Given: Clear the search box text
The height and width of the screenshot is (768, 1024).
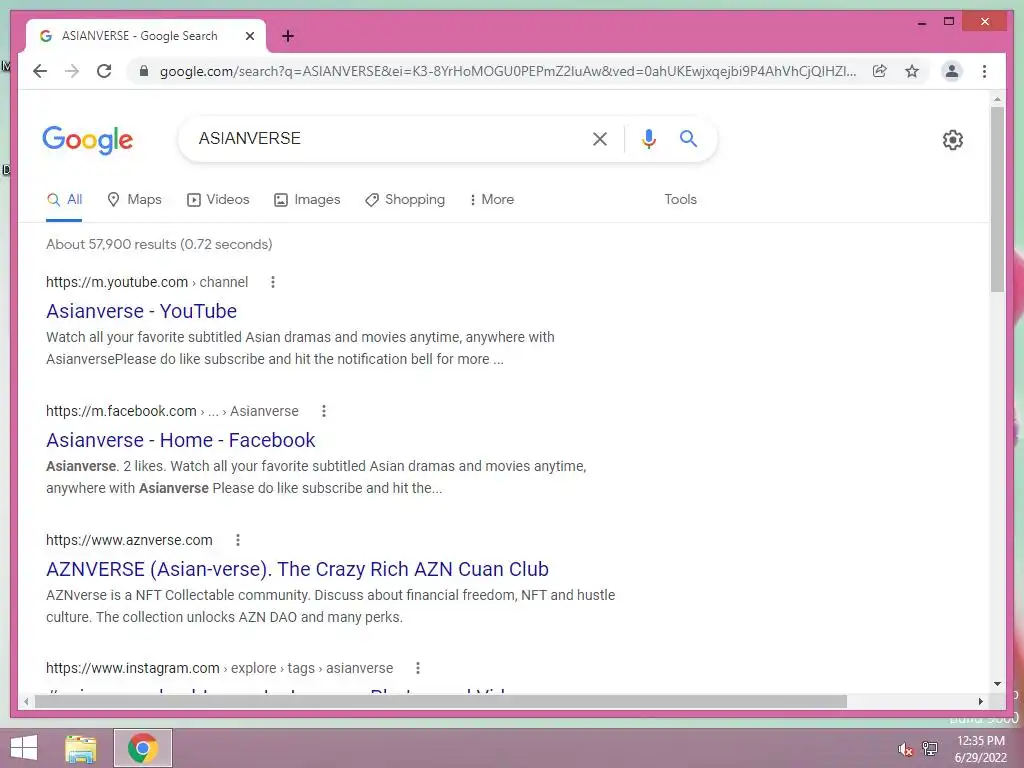Looking at the screenshot, I should click(600, 138).
